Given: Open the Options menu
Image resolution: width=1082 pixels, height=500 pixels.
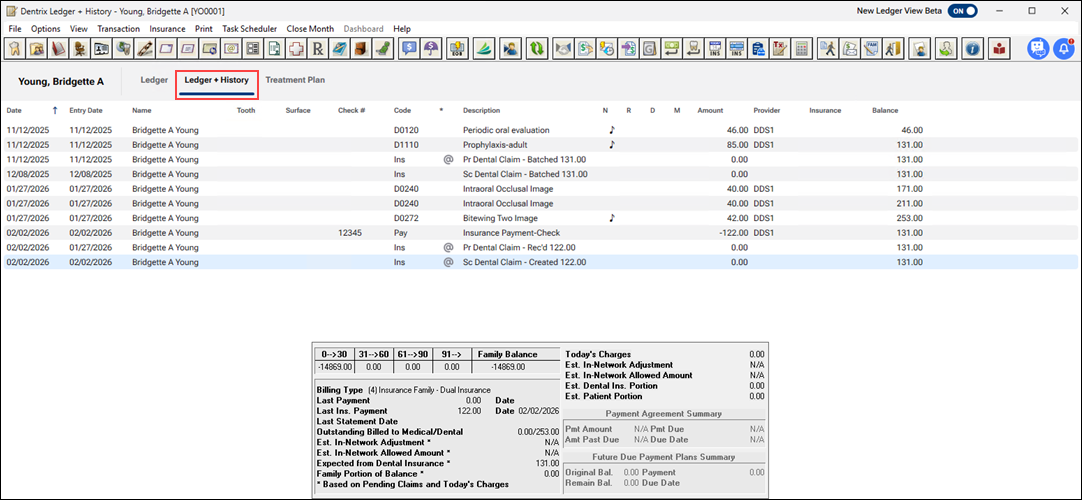Looking at the screenshot, I should pos(46,29).
